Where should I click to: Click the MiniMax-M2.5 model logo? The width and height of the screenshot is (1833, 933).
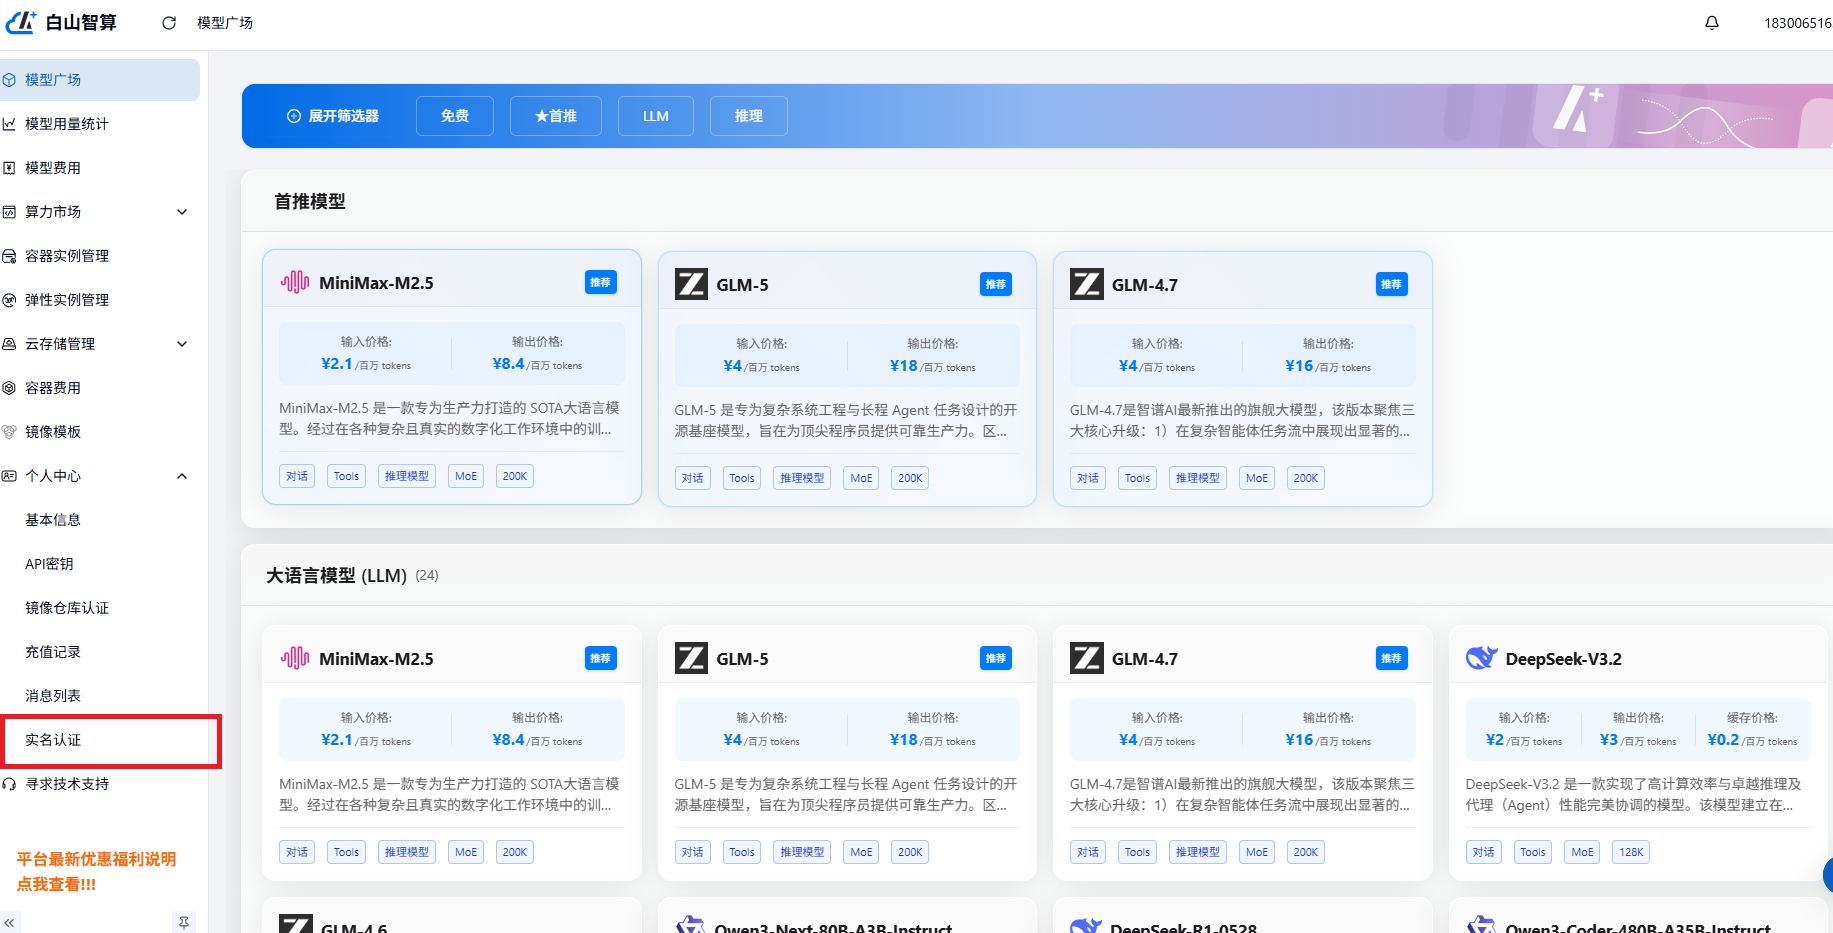(294, 282)
